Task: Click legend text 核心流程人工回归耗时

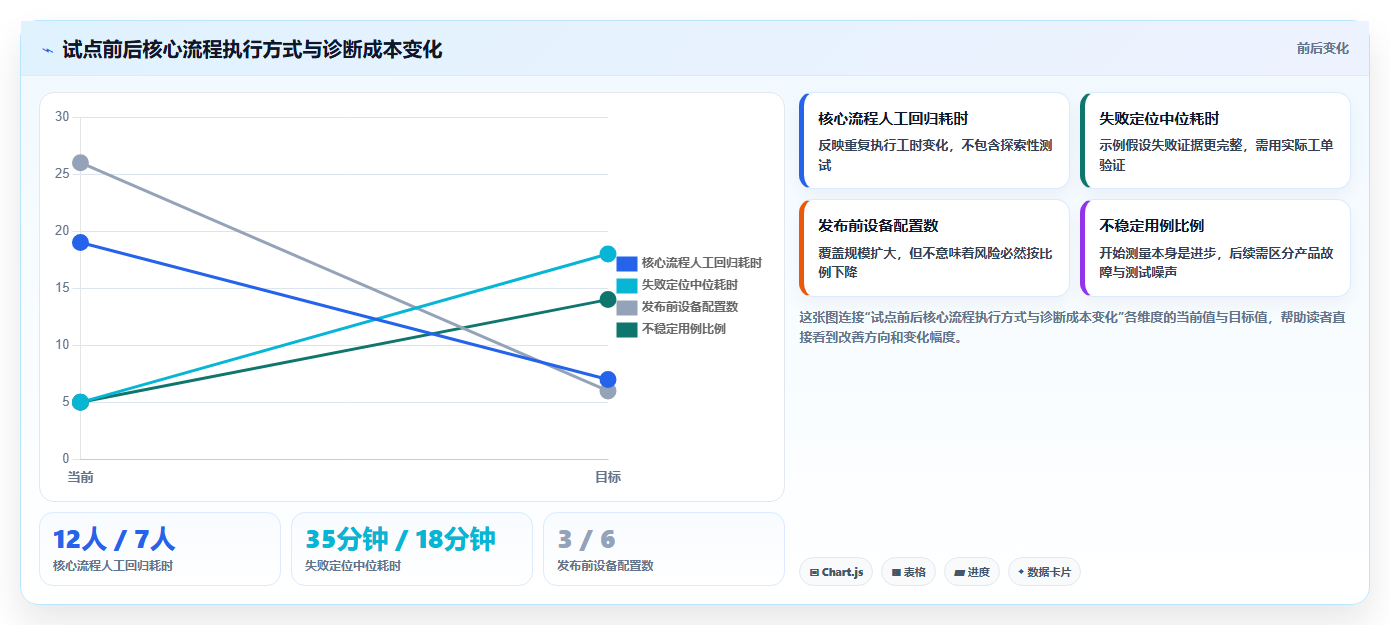Action: 702,263
